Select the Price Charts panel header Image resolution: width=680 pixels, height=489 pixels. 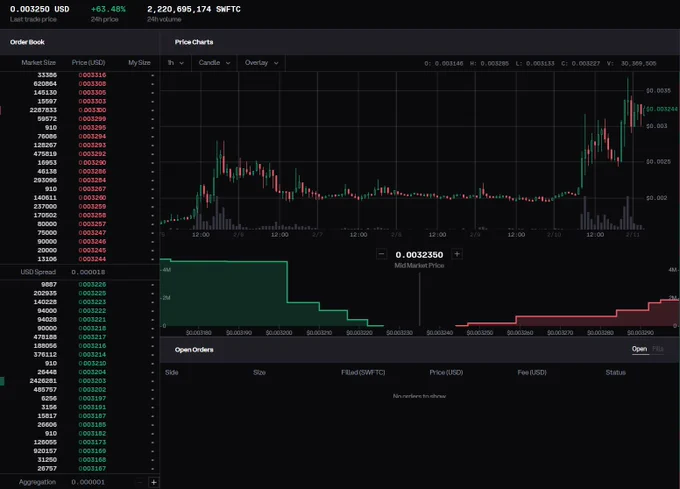tap(194, 42)
